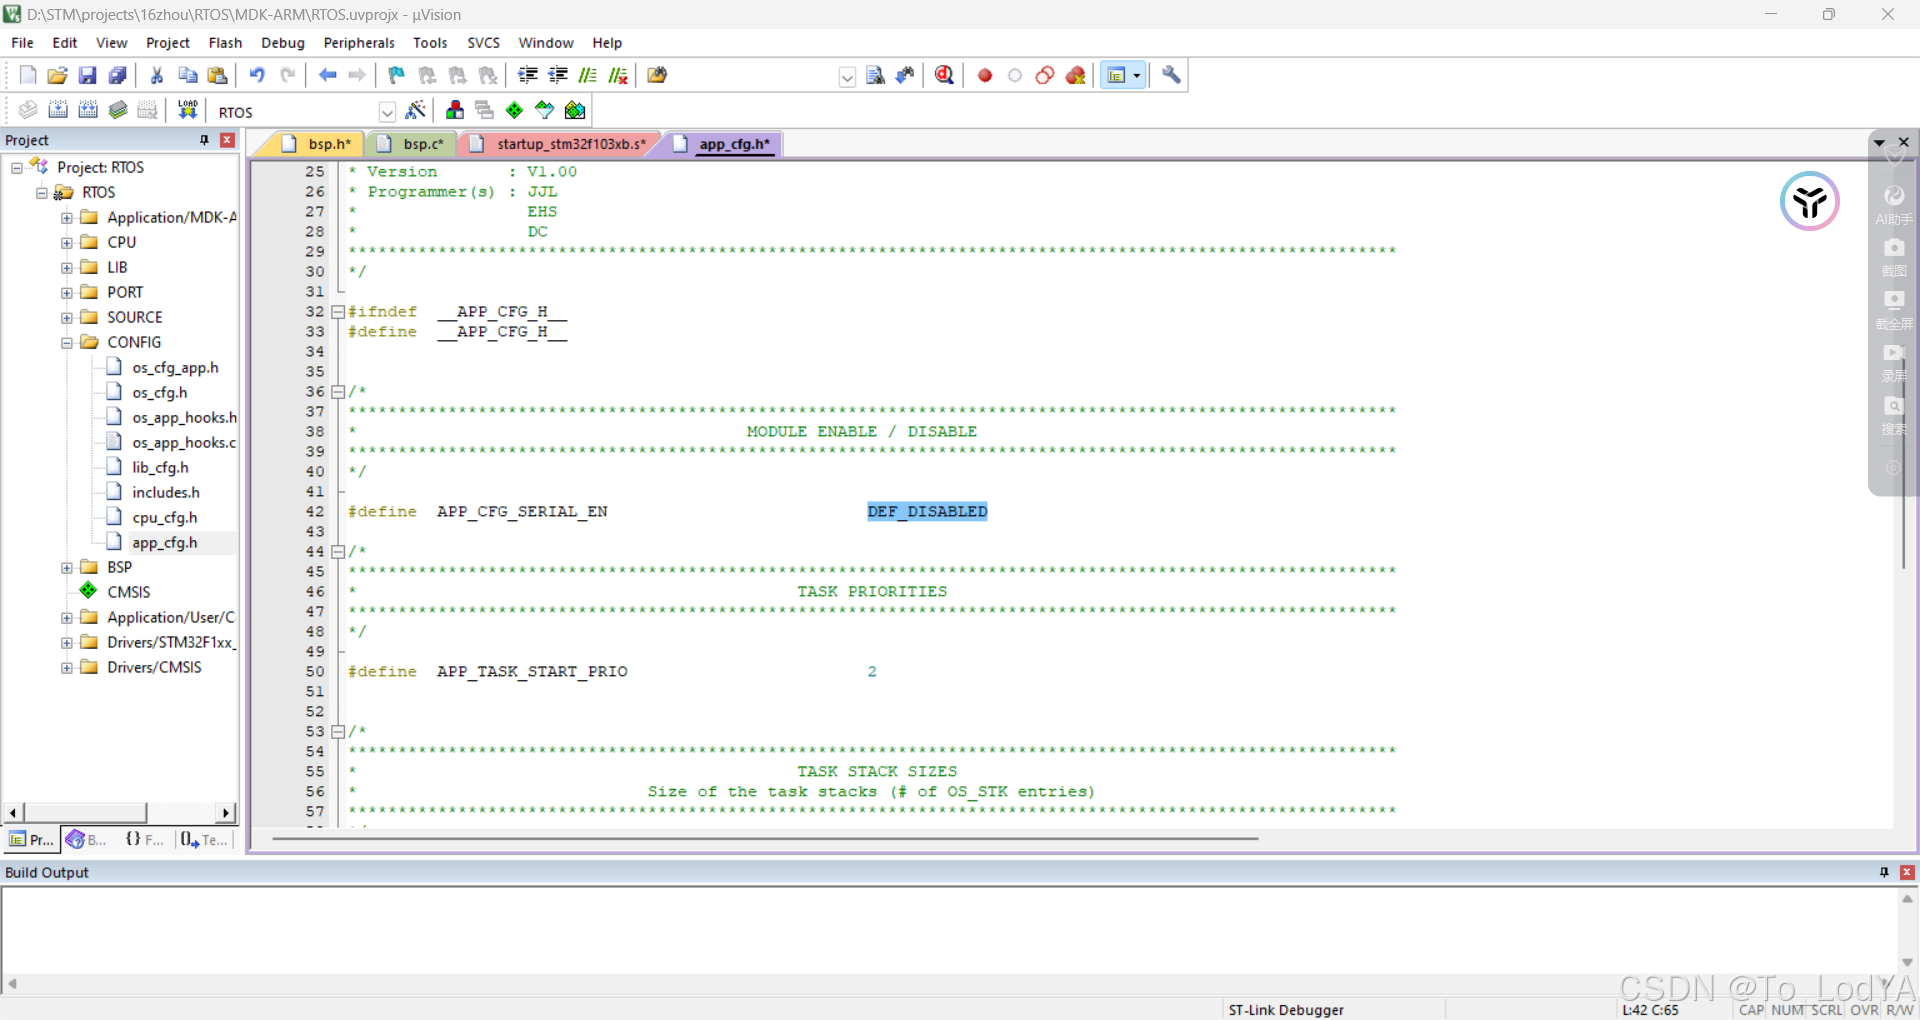Collapse the #ifndef fold at line 32
1920x1020 pixels.
pos(338,312)
